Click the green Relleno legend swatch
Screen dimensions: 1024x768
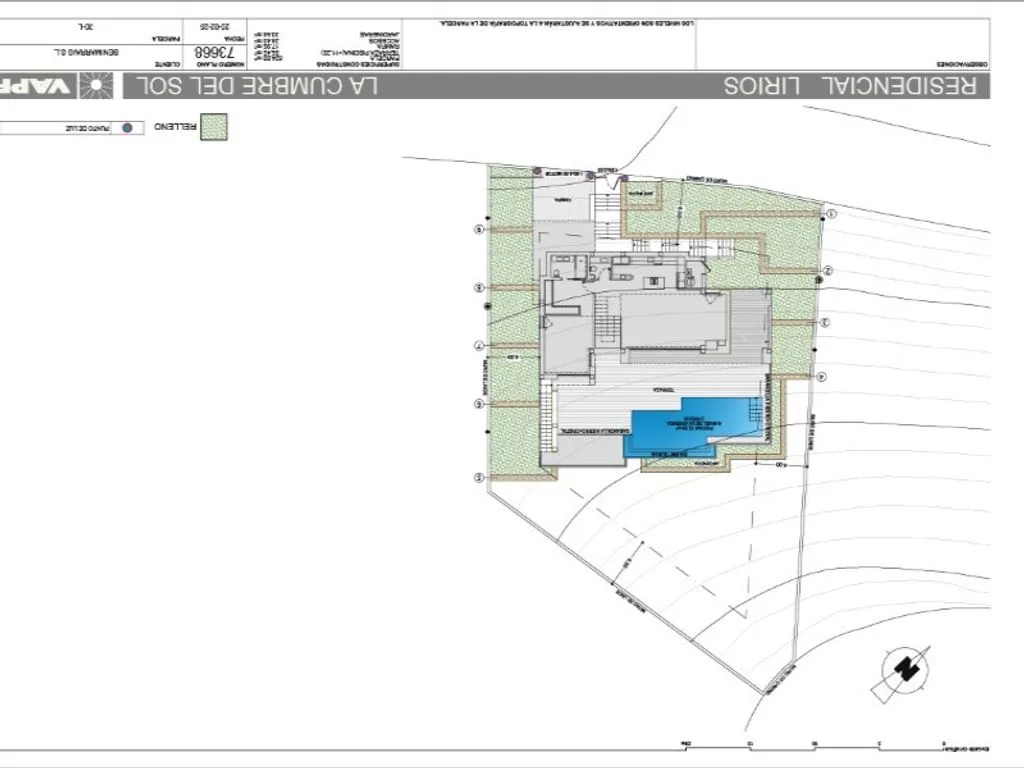pyautogui.click(x=214, y=127)
